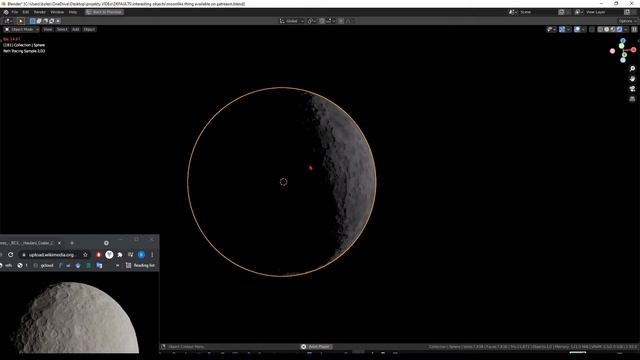The image size is (640, 360).
Task: Open the Render menu
Action: tap(40, 12)
